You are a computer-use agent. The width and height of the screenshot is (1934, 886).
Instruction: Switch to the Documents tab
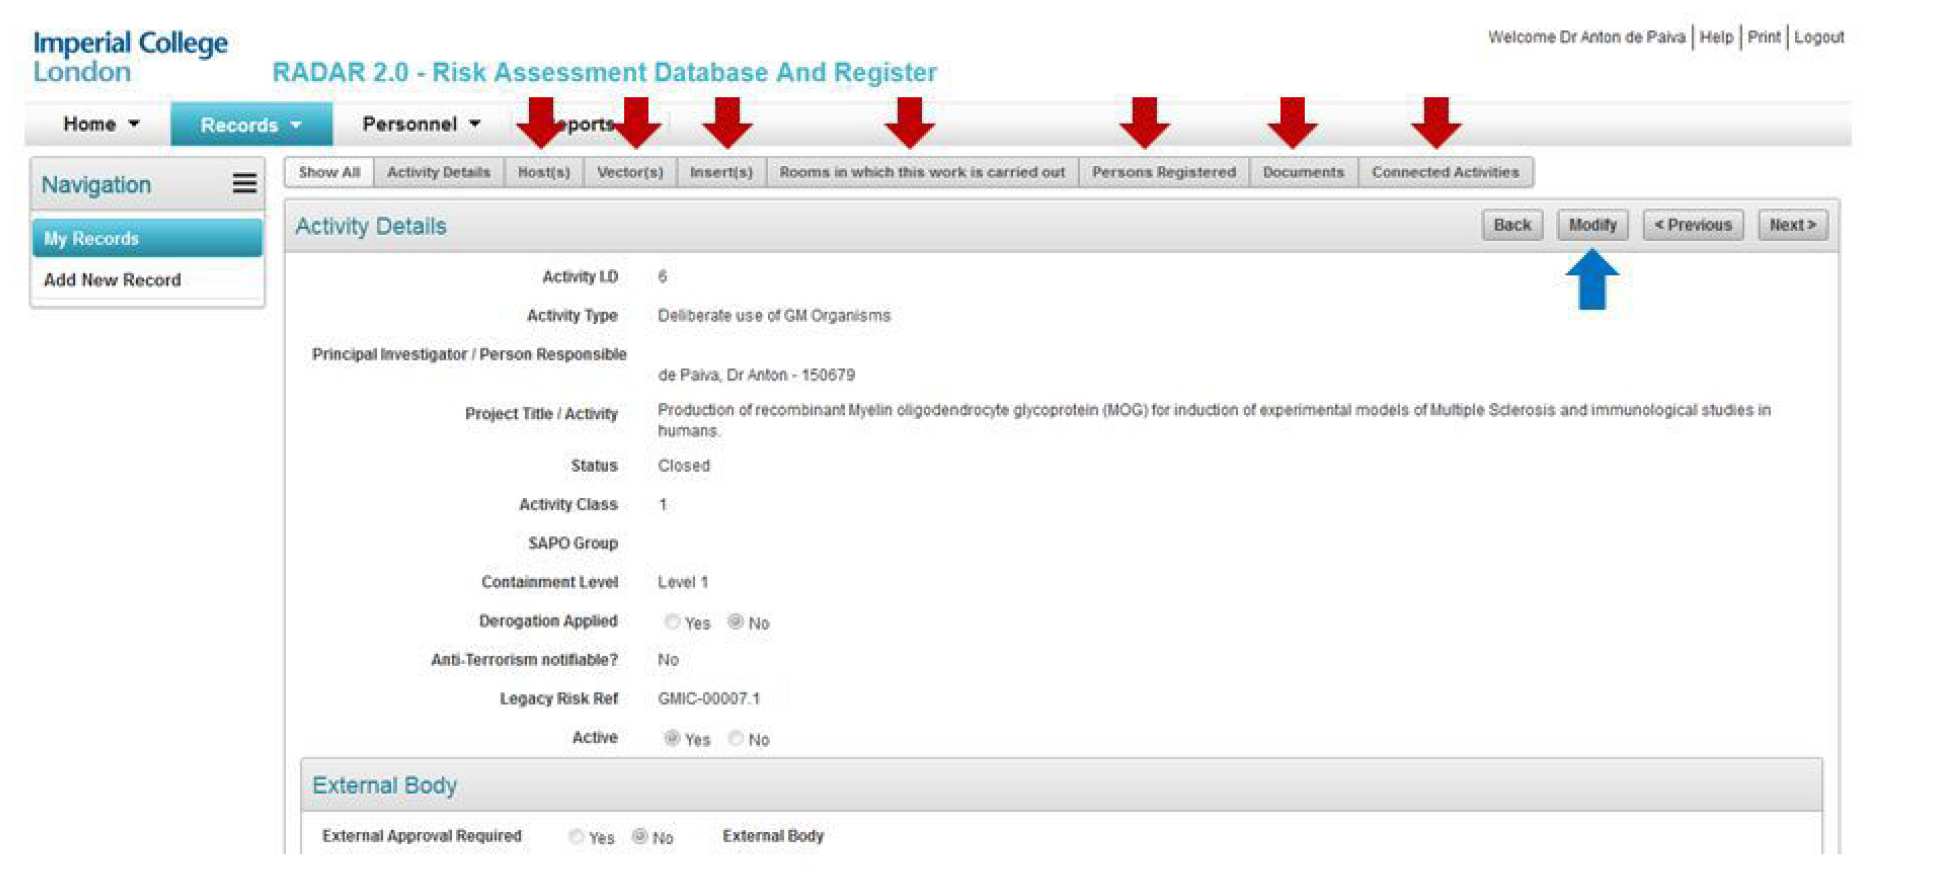1302,172
